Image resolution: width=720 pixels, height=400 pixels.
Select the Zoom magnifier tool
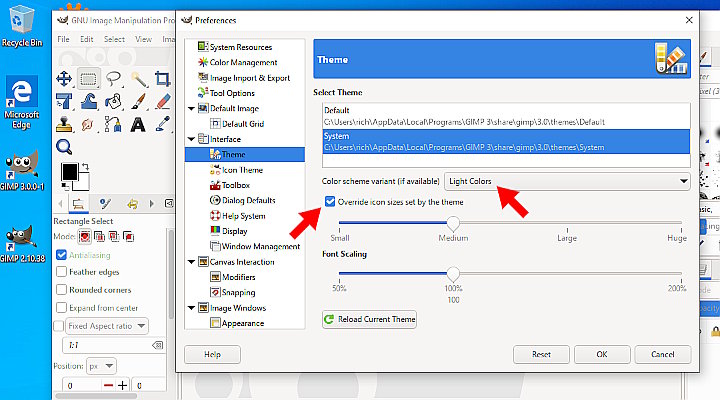64,147
